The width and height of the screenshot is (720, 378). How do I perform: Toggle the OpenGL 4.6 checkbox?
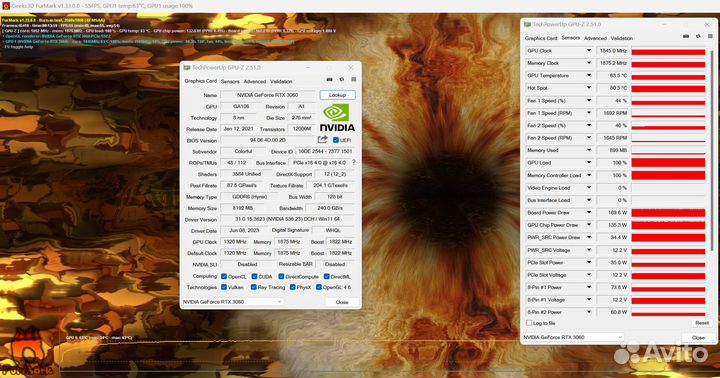click(319, 287)
